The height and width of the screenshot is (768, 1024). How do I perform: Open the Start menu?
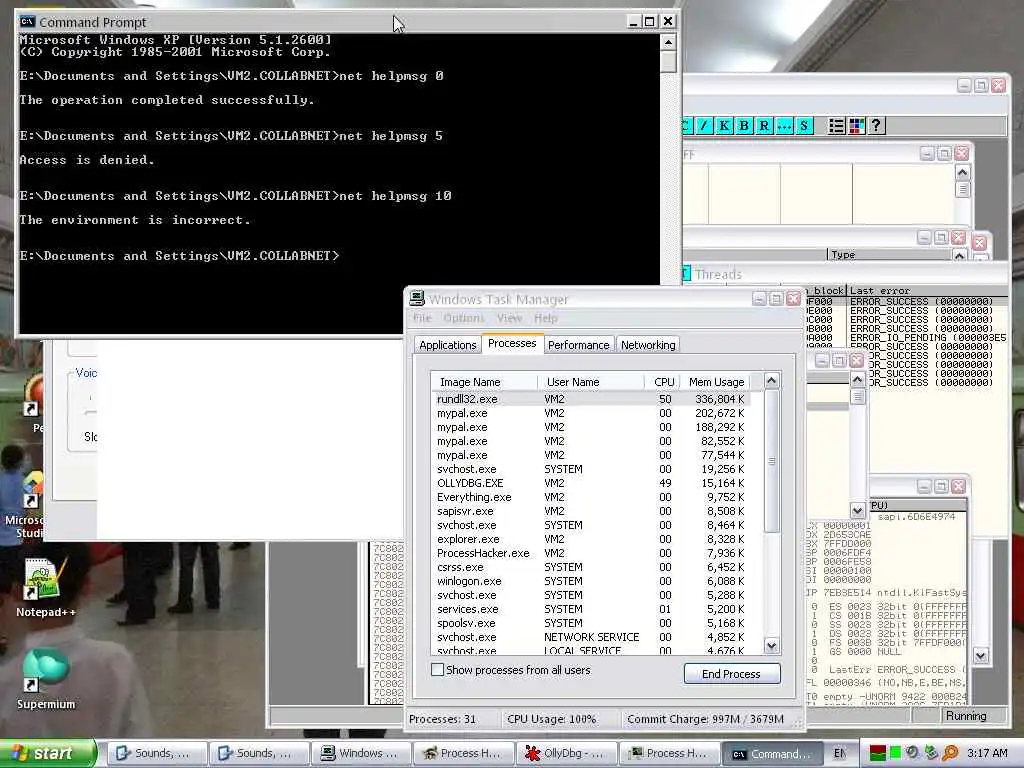[x=47, y=753]
